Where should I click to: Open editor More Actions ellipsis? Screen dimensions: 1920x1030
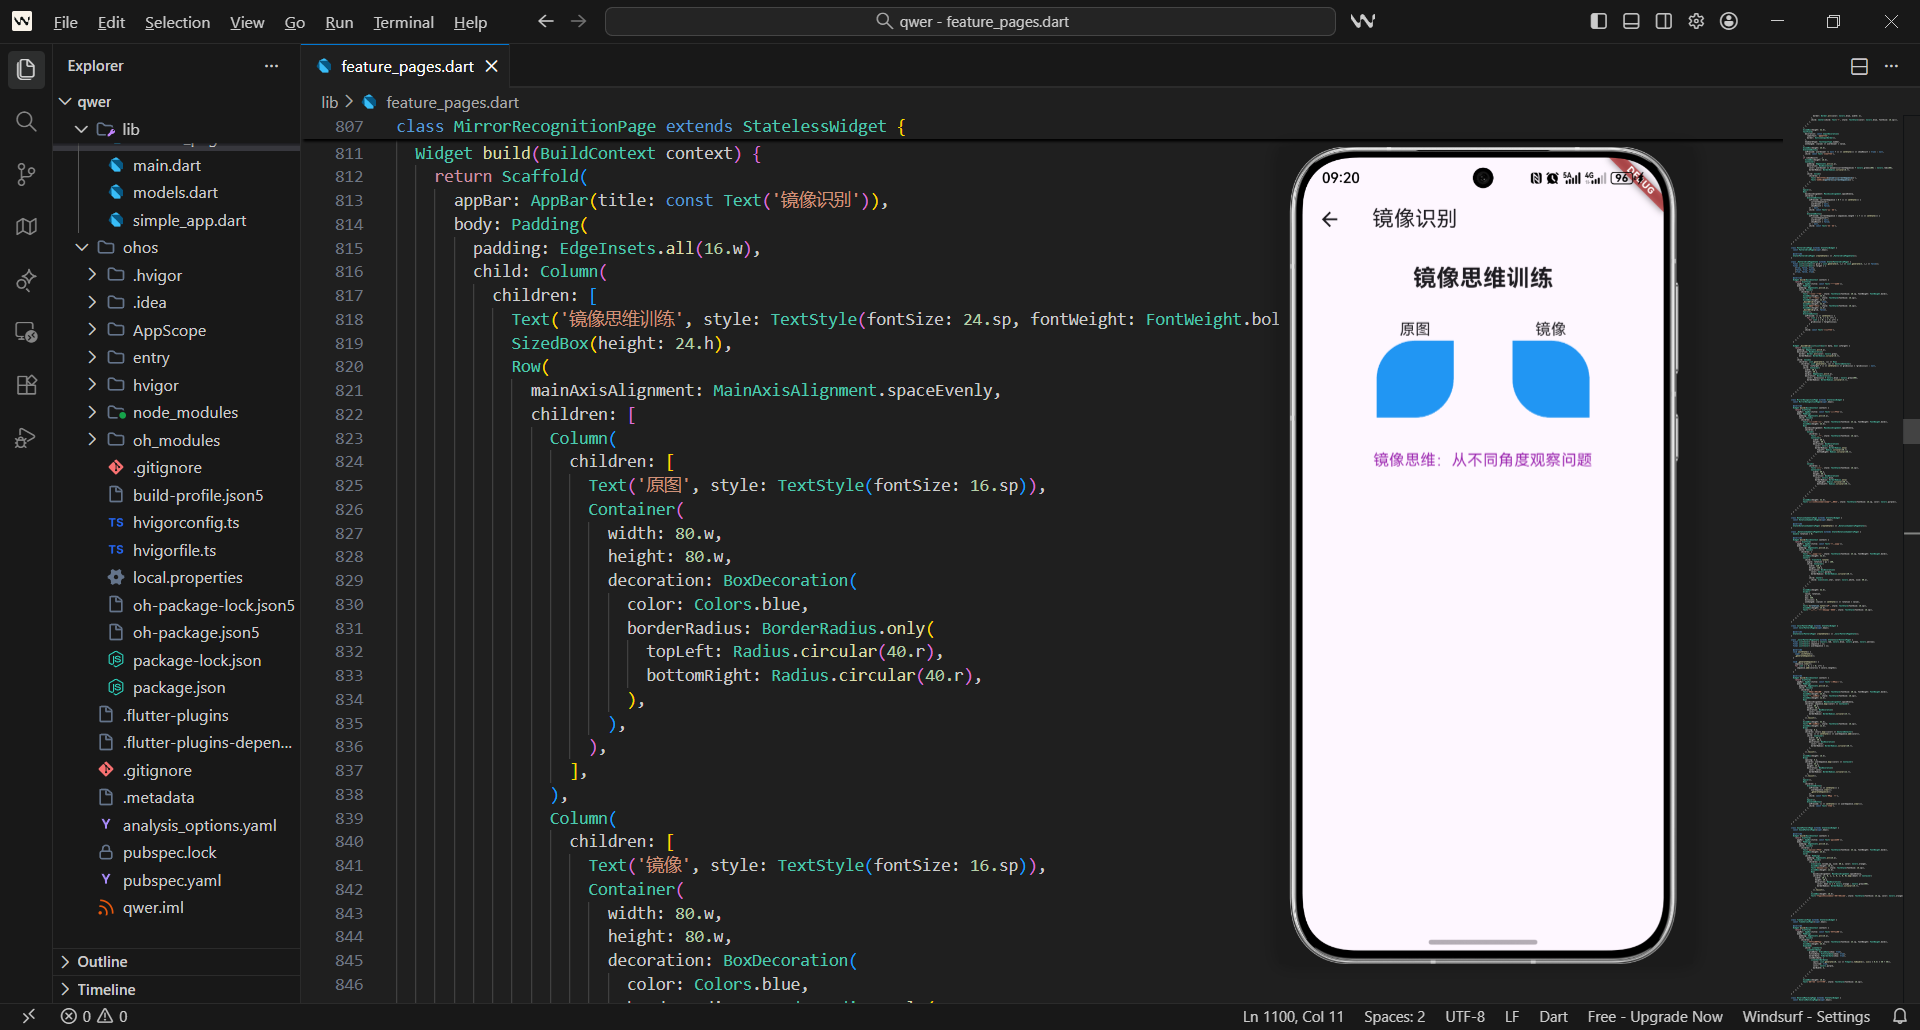coord(1891,66)
